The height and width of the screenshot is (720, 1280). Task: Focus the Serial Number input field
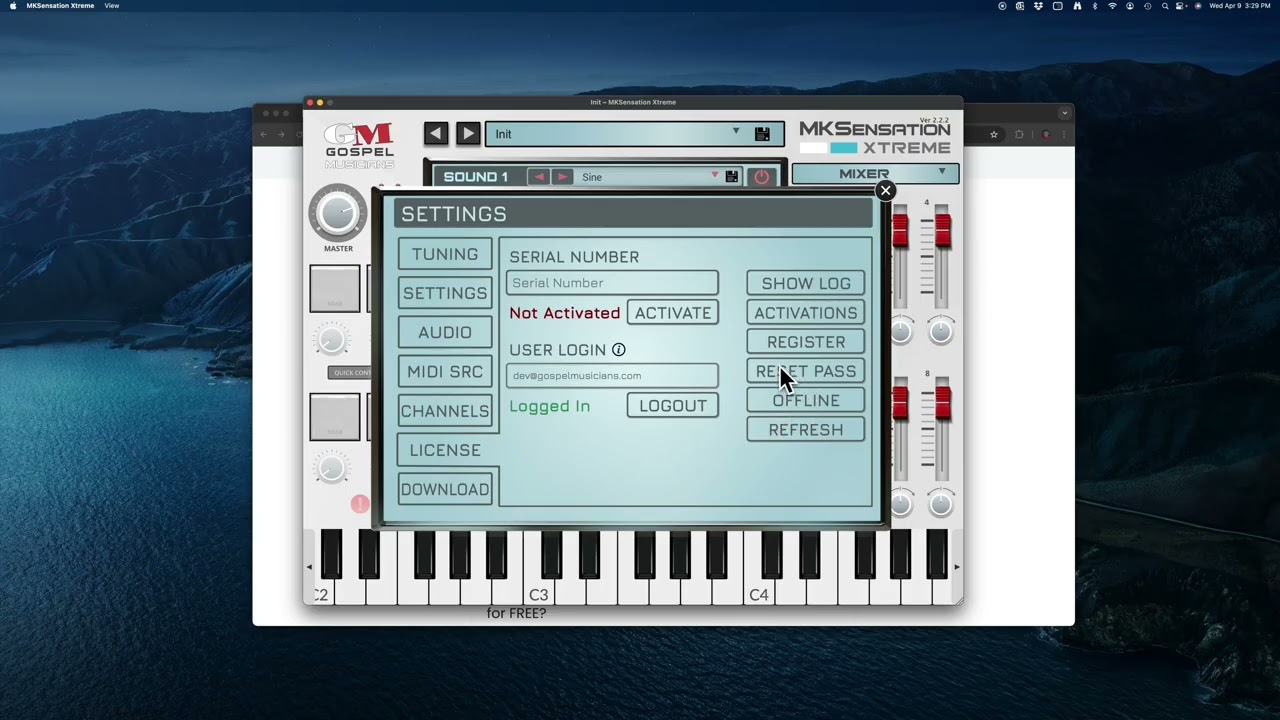pos(612,283)
